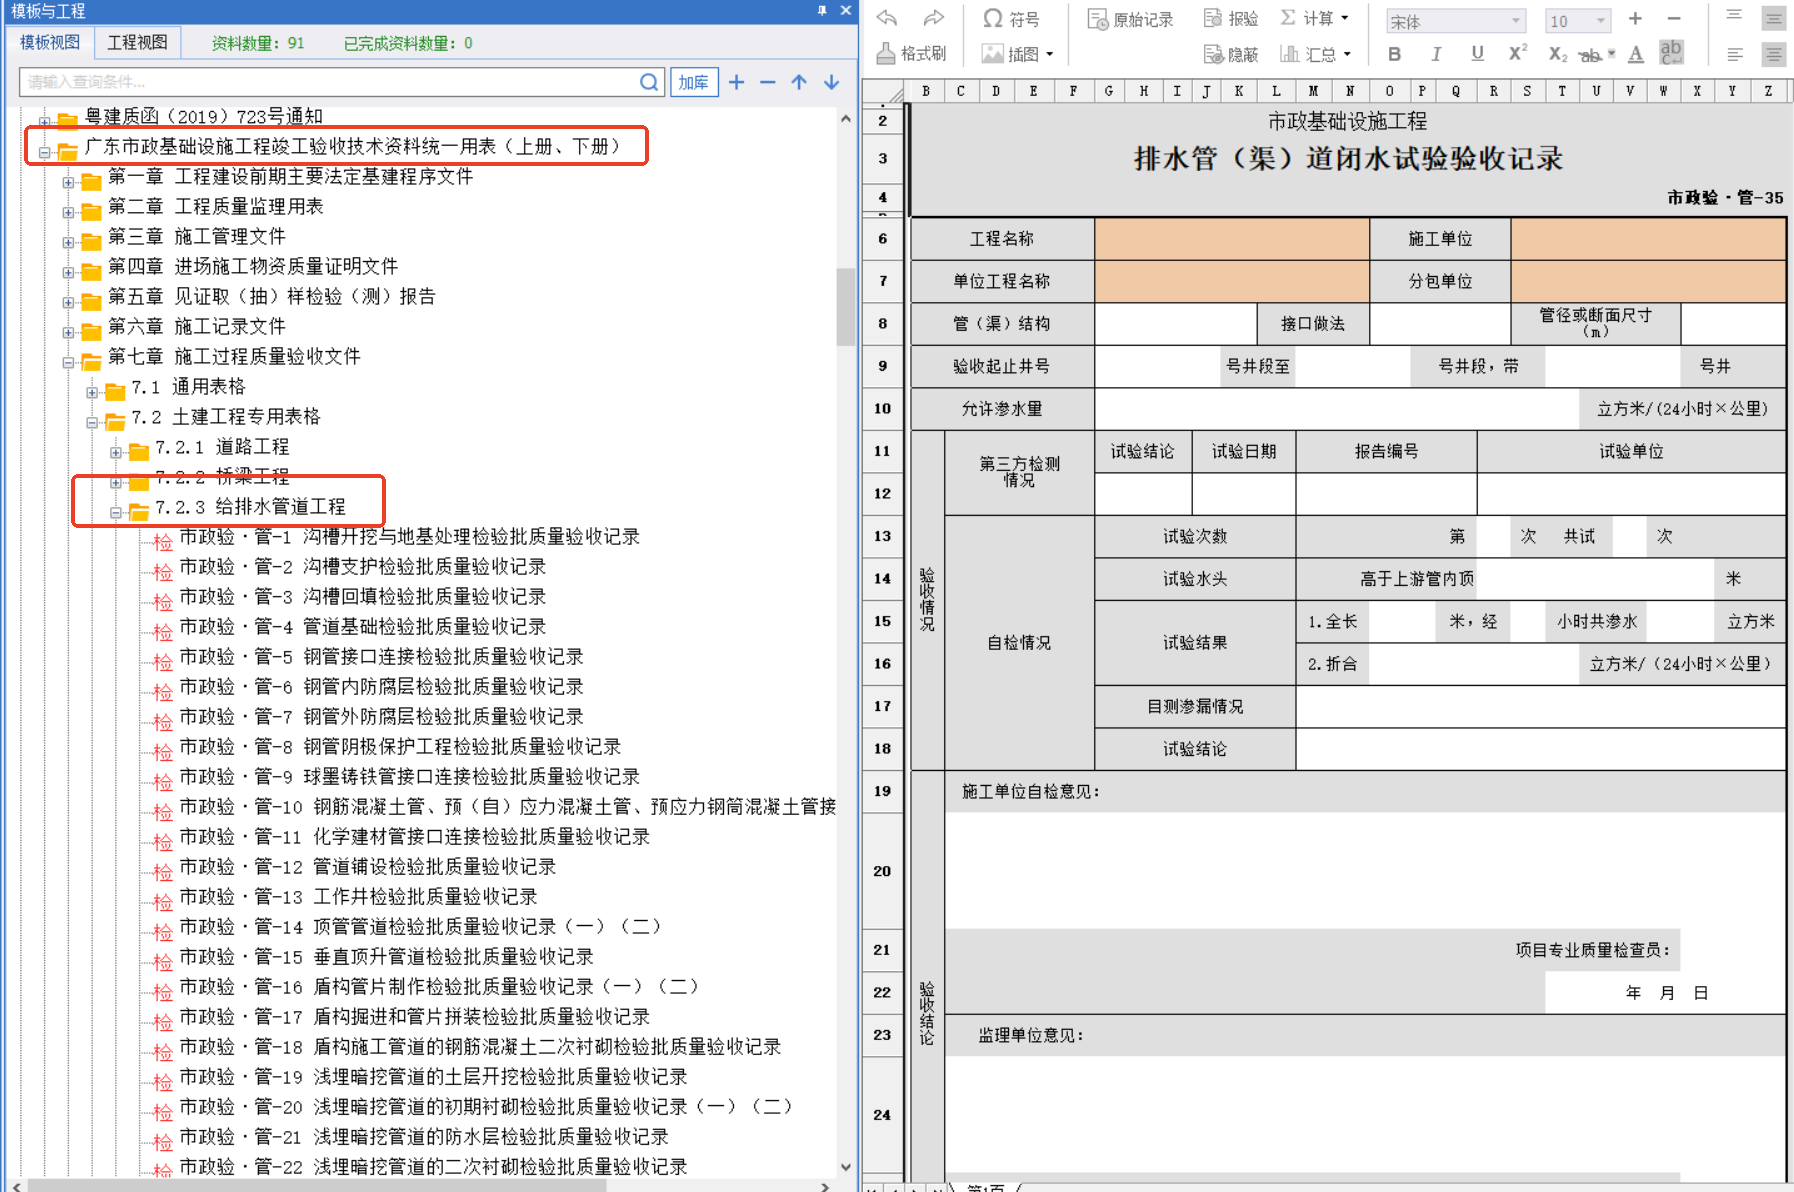Activate the 格式刷 format painter
Screen dimensions: 1794x1192
click(x=911, y=54)
